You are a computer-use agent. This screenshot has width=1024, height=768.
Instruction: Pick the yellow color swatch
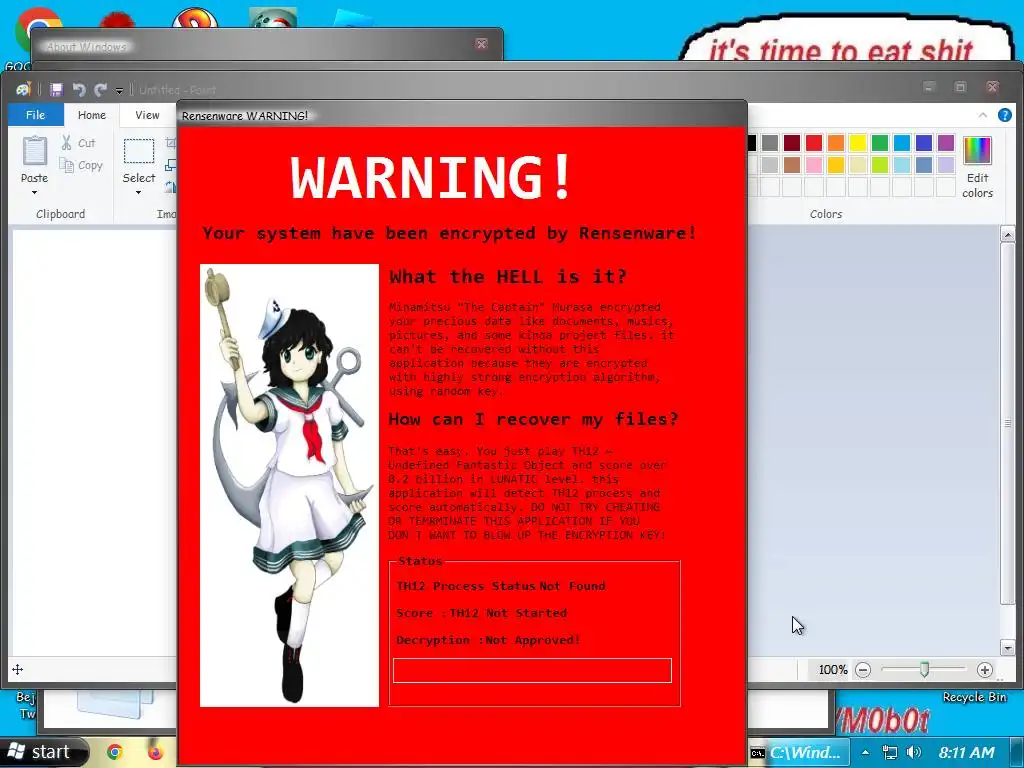click(x=858, y=142)
